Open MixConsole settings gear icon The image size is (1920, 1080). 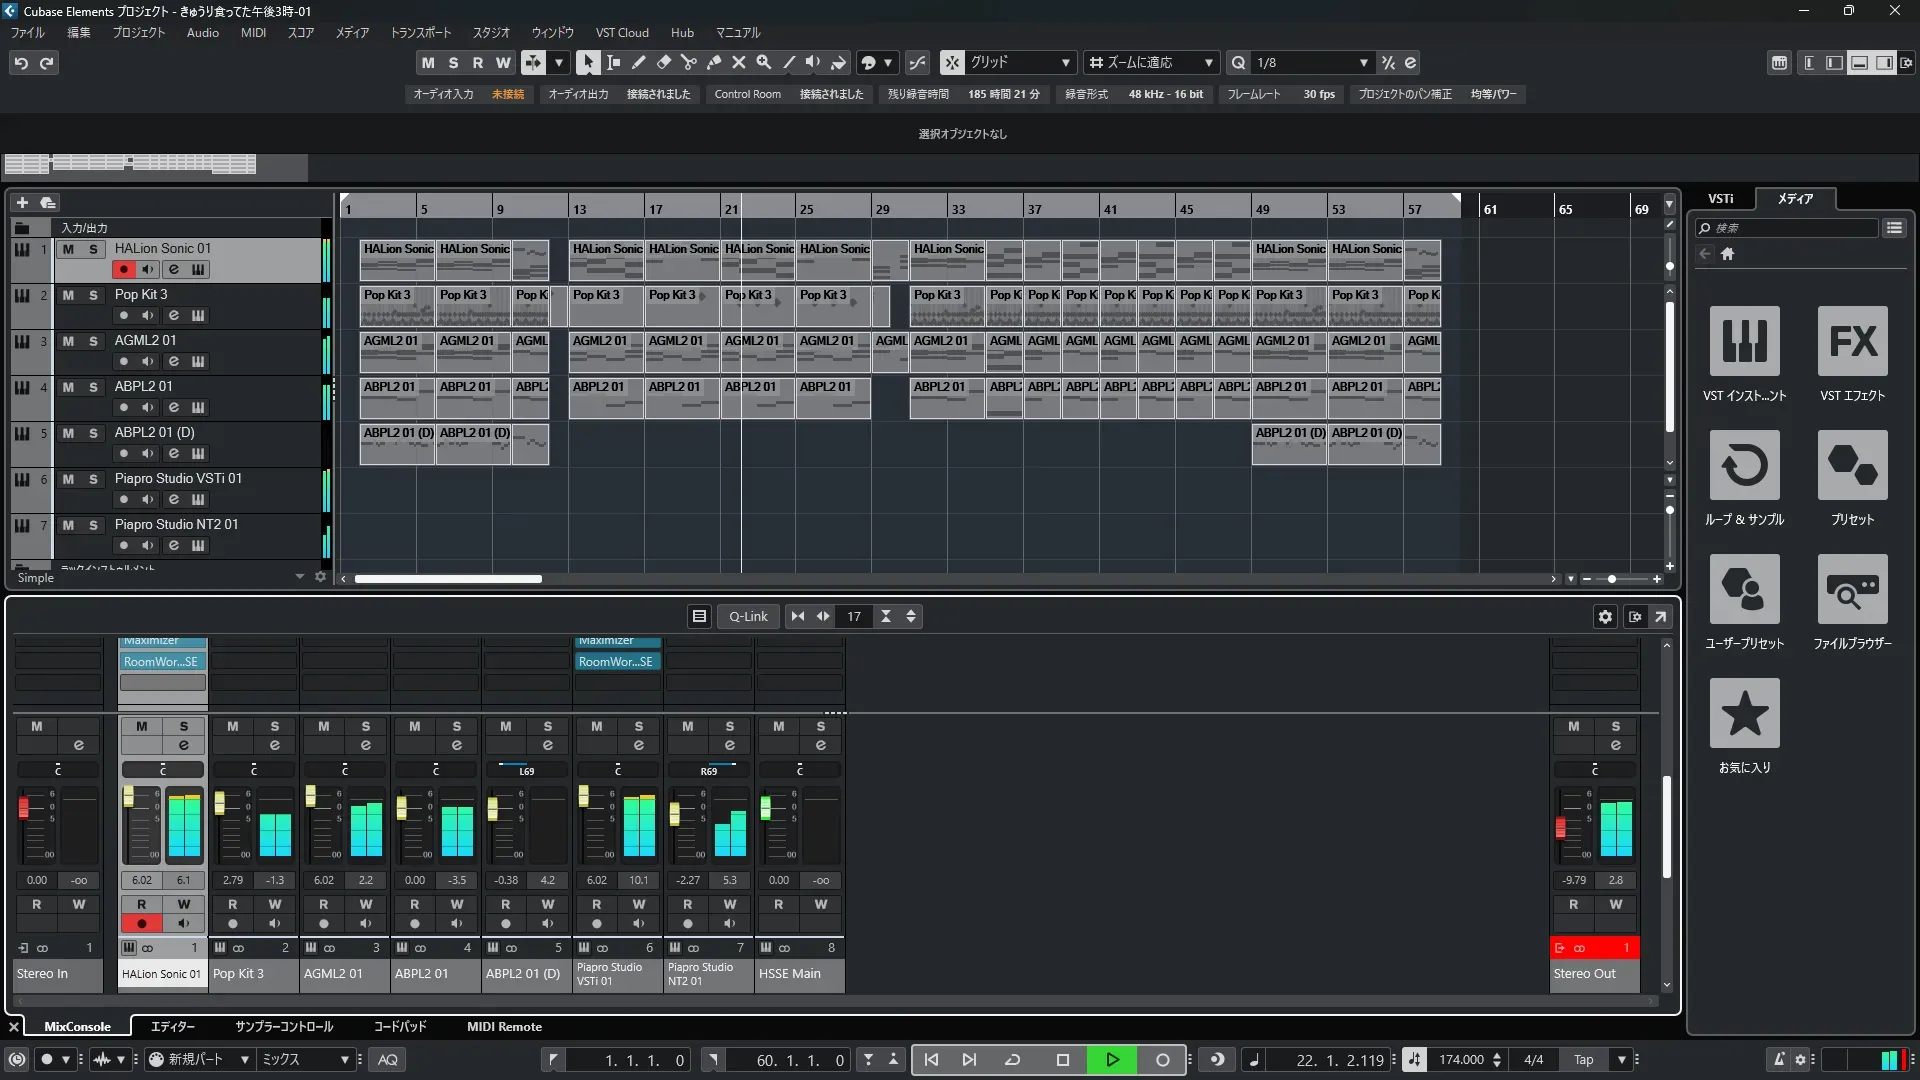pyautogui.click(x=1605, y=617)
